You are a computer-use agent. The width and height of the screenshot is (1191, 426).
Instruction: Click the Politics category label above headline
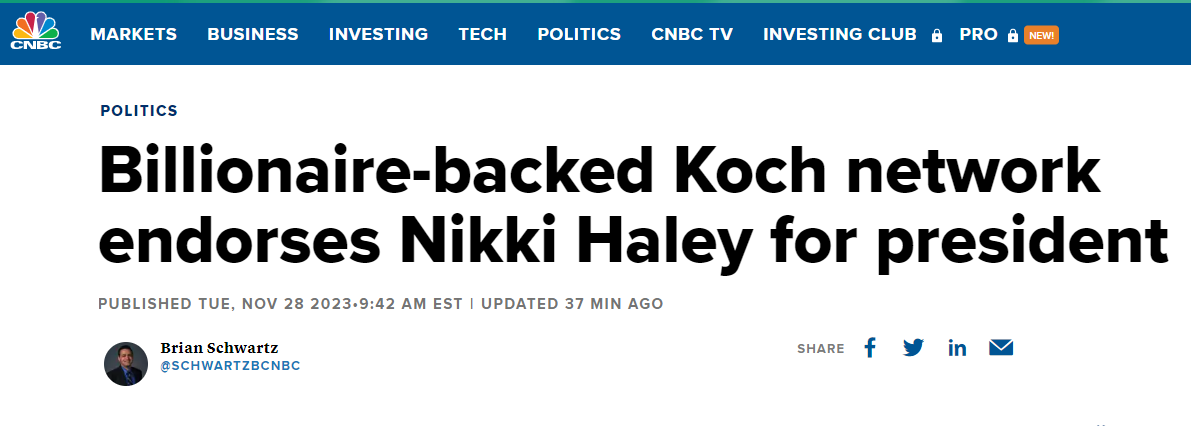pyautogui.click(x=139, y=111)
